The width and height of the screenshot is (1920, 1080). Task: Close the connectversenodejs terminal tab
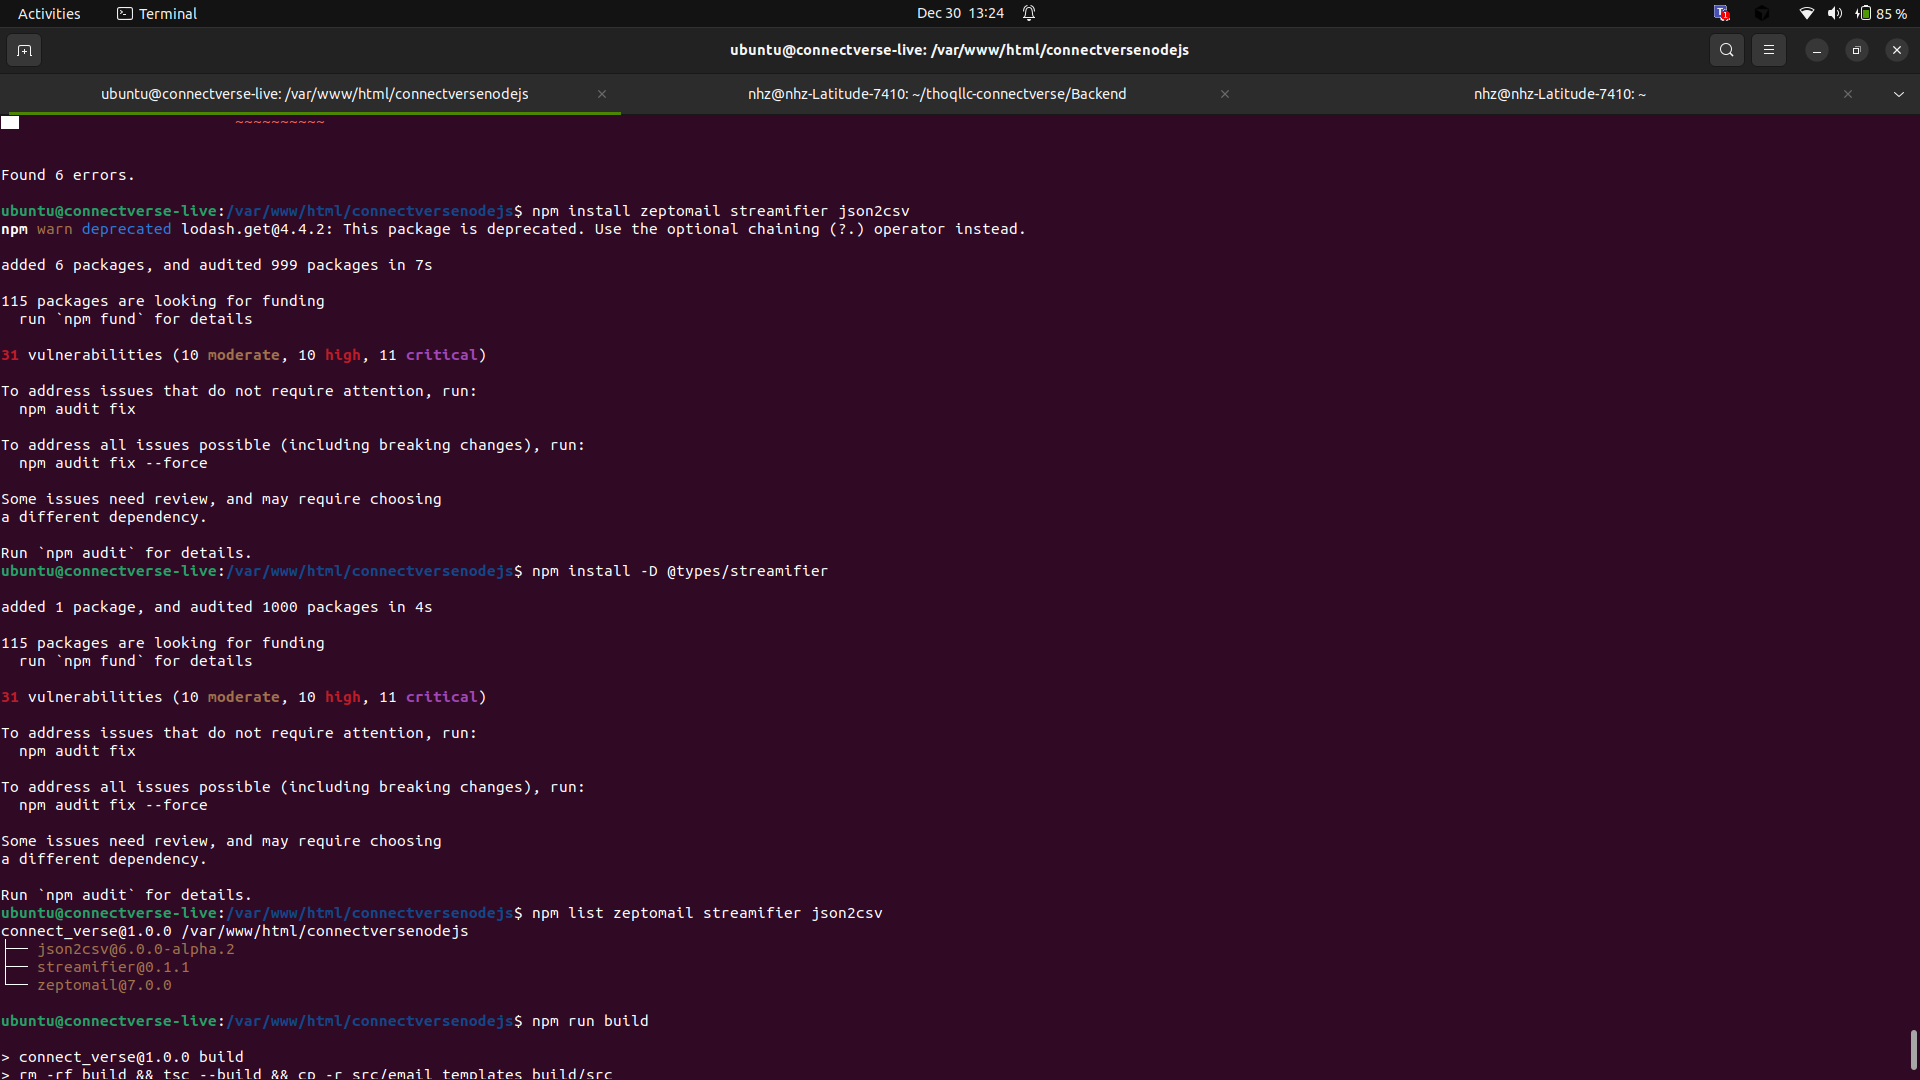pyautogui.click(x=602, y=94)
